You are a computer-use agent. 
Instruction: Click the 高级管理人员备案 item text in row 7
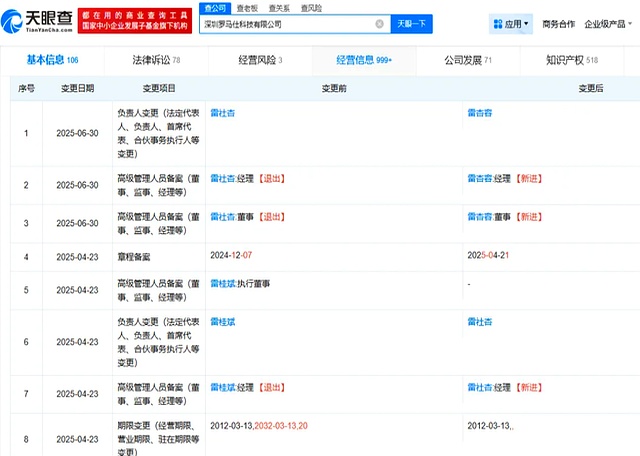pyautogui.click(x=158, y=394)
